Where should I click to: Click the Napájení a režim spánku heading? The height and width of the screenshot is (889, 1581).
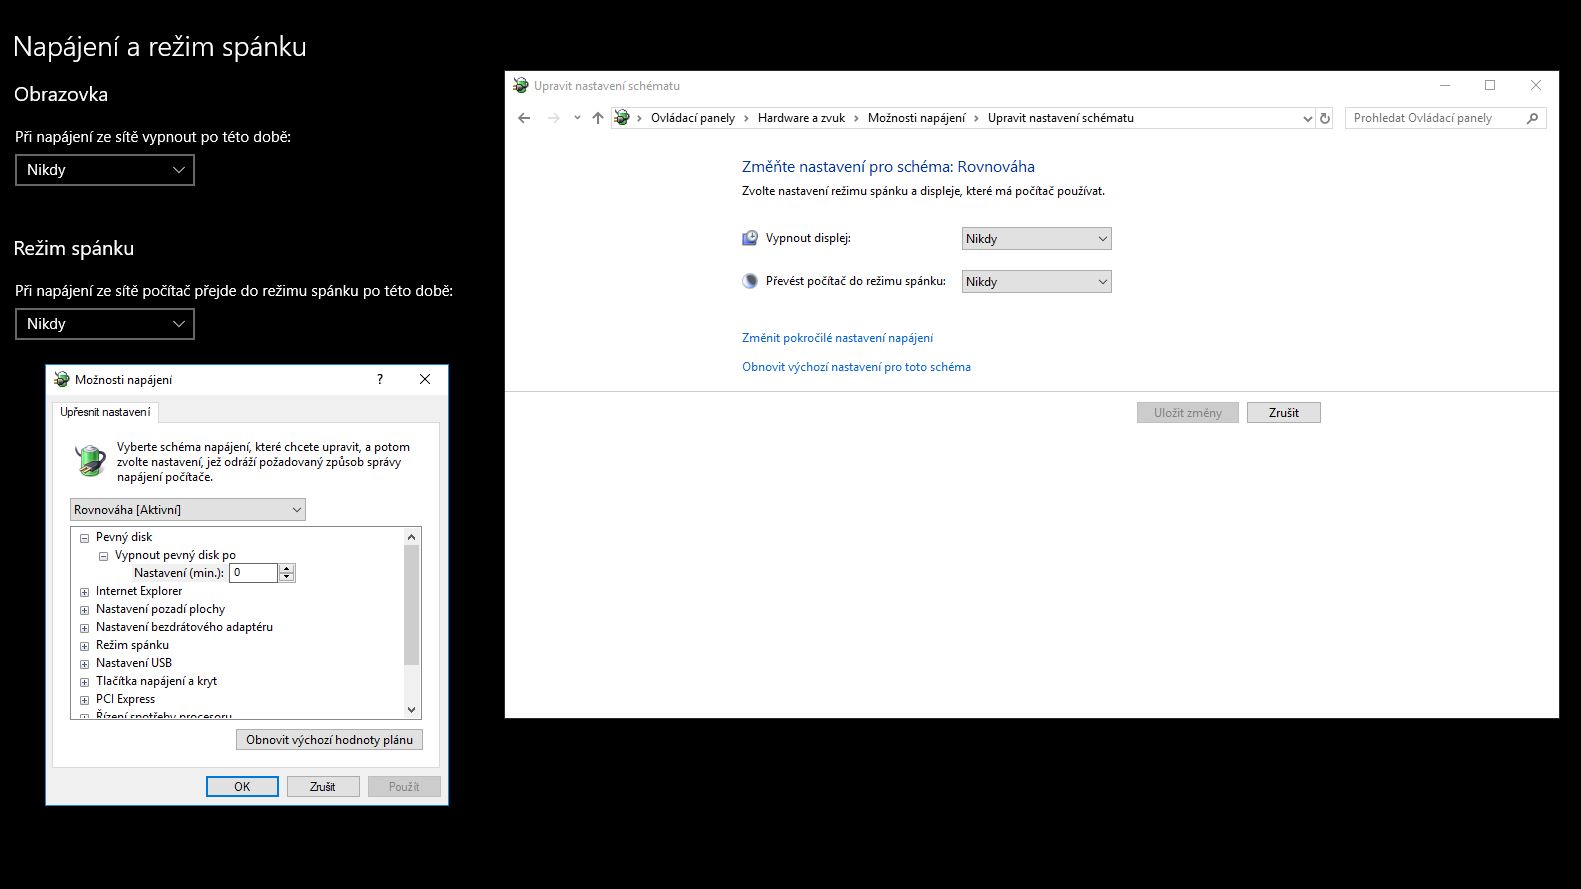[160, 47]
